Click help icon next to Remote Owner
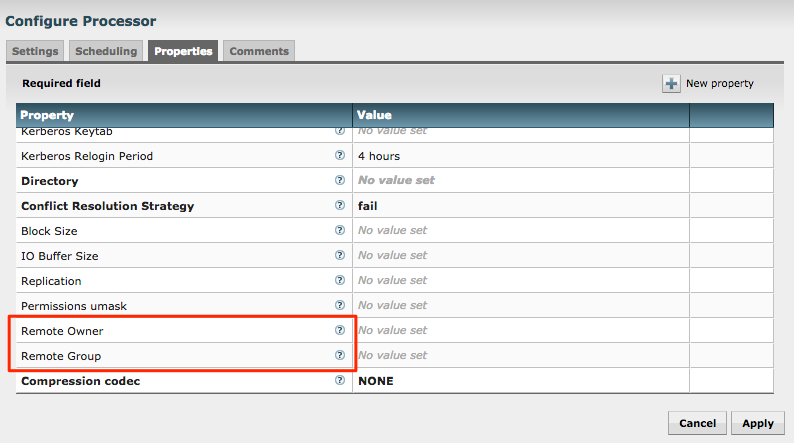The height and width of the screenshot is (443, 794). coord(340,330)
